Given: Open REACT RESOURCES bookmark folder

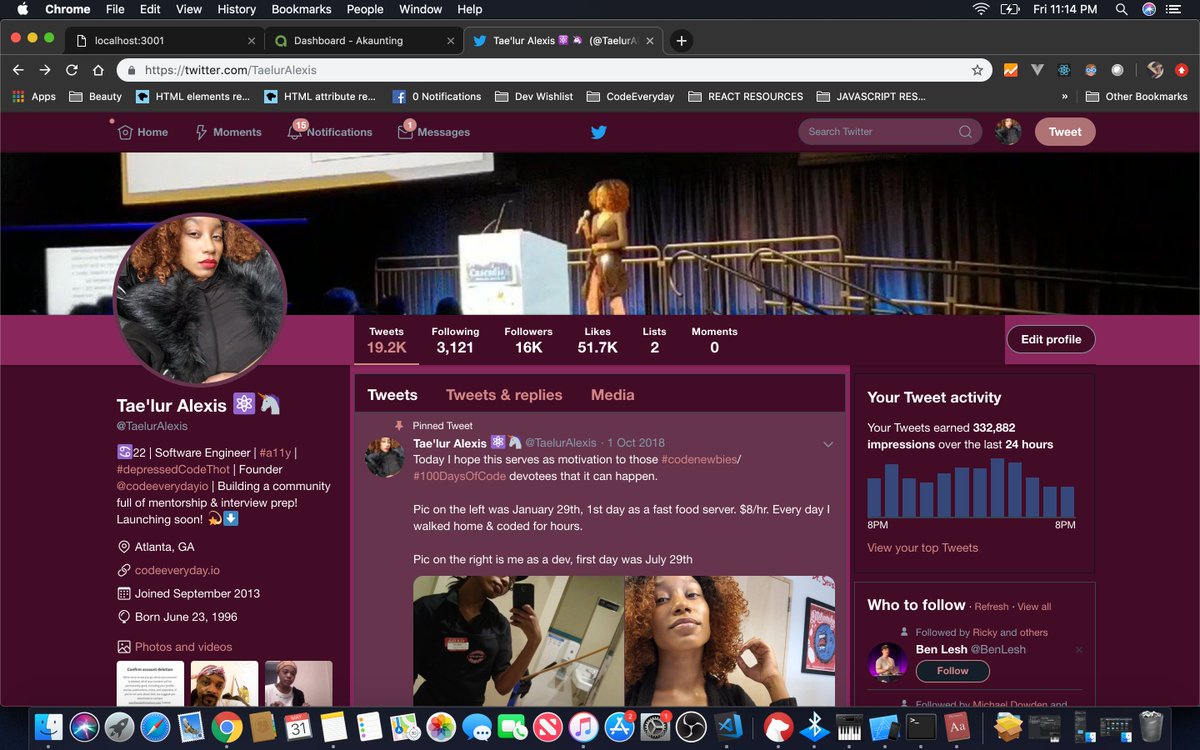Looking at the screenshot, I should (745, 97).
